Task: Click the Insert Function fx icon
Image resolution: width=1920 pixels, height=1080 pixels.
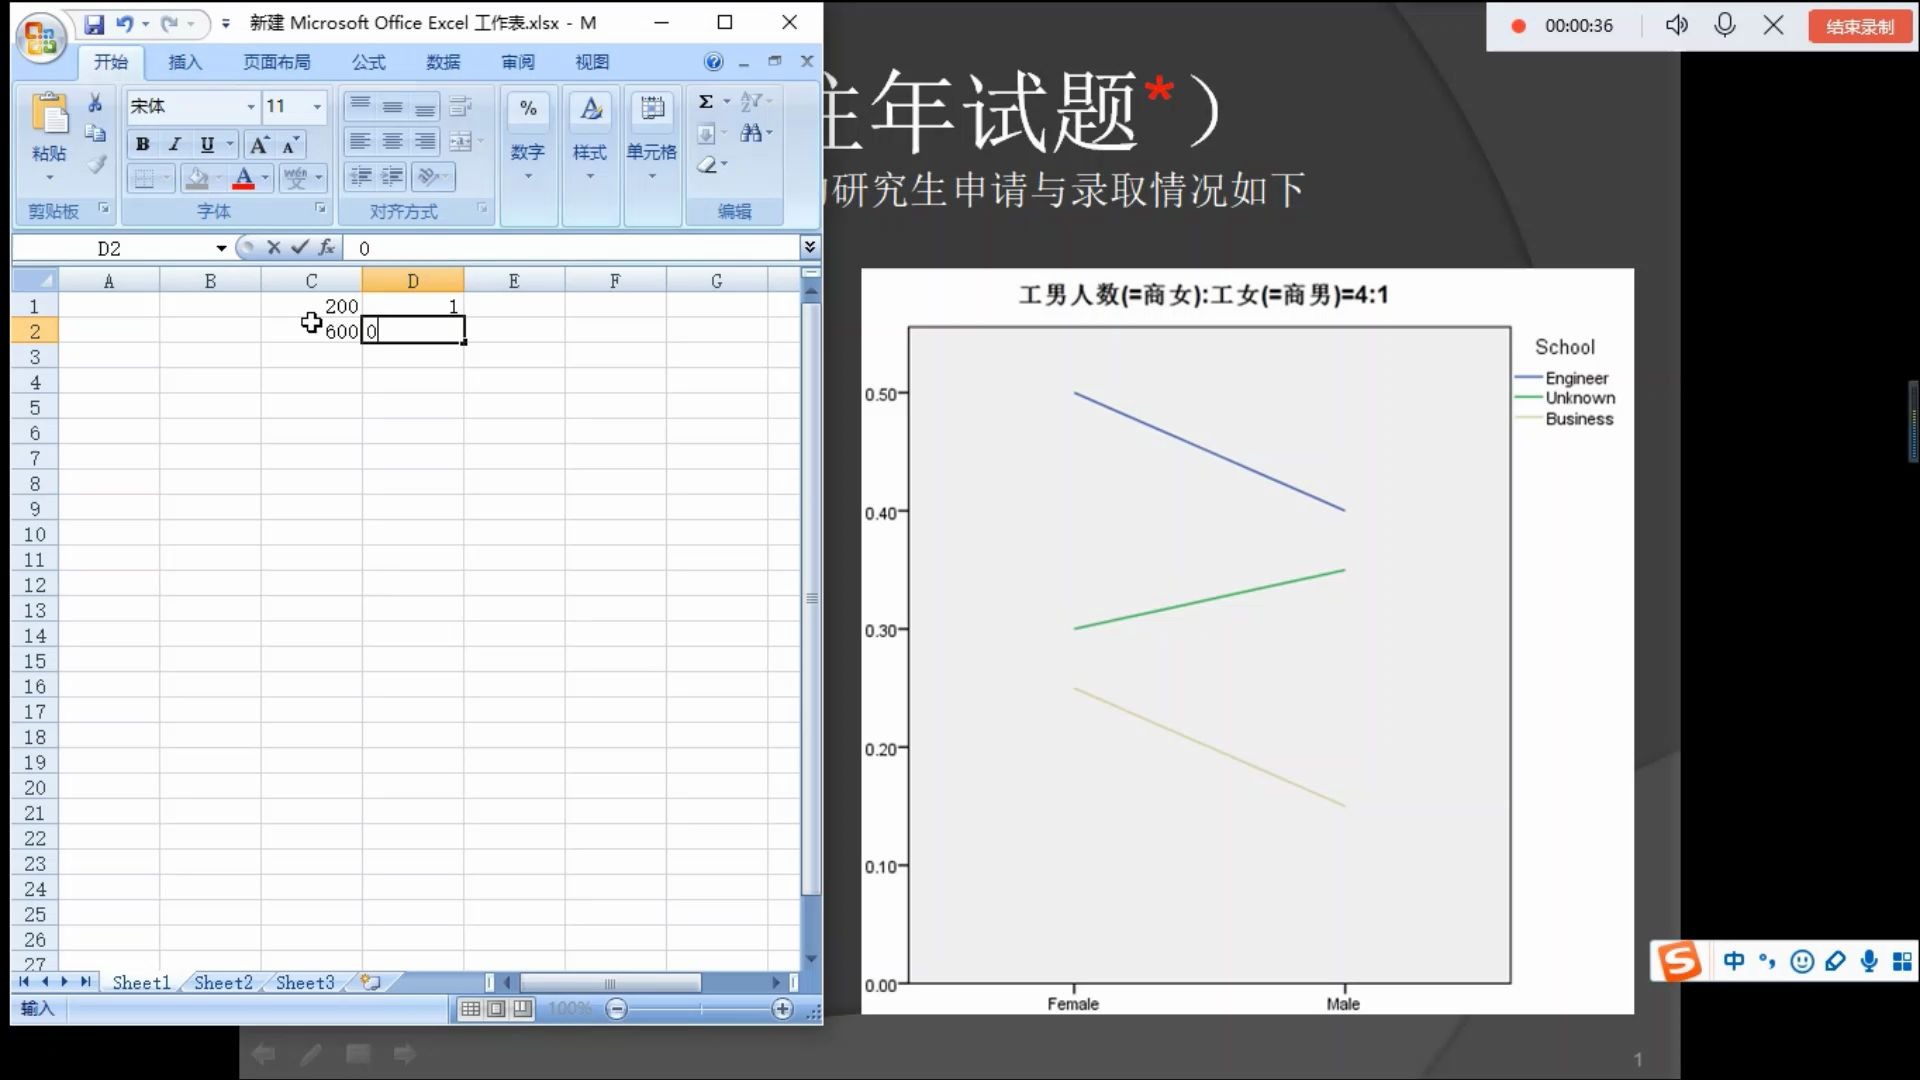Action: [326, 247]
